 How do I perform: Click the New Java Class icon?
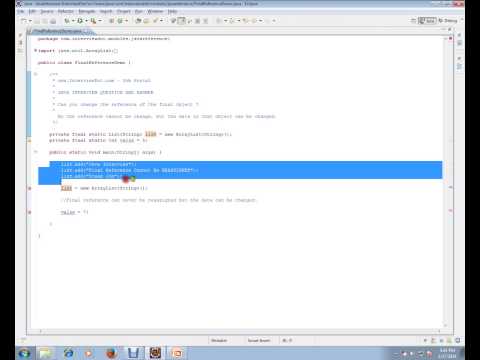click(x=120, y=21)
